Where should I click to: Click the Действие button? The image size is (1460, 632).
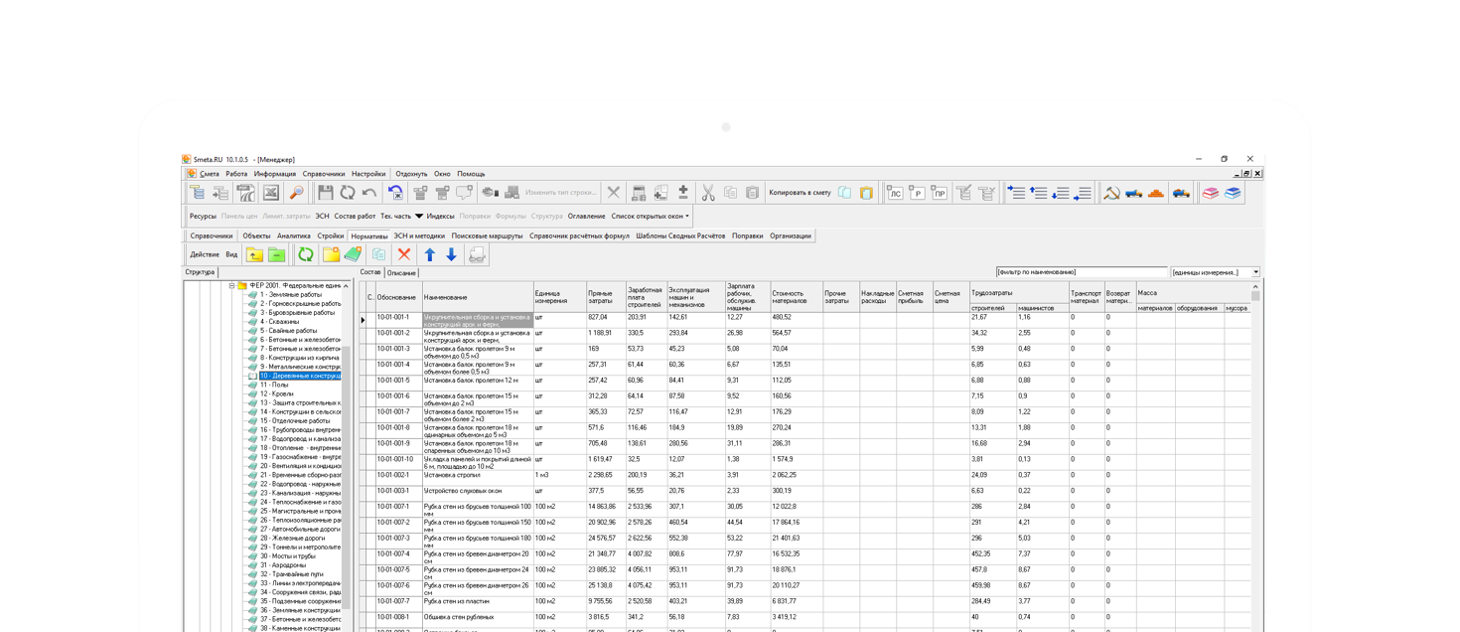tap(204, 255)
